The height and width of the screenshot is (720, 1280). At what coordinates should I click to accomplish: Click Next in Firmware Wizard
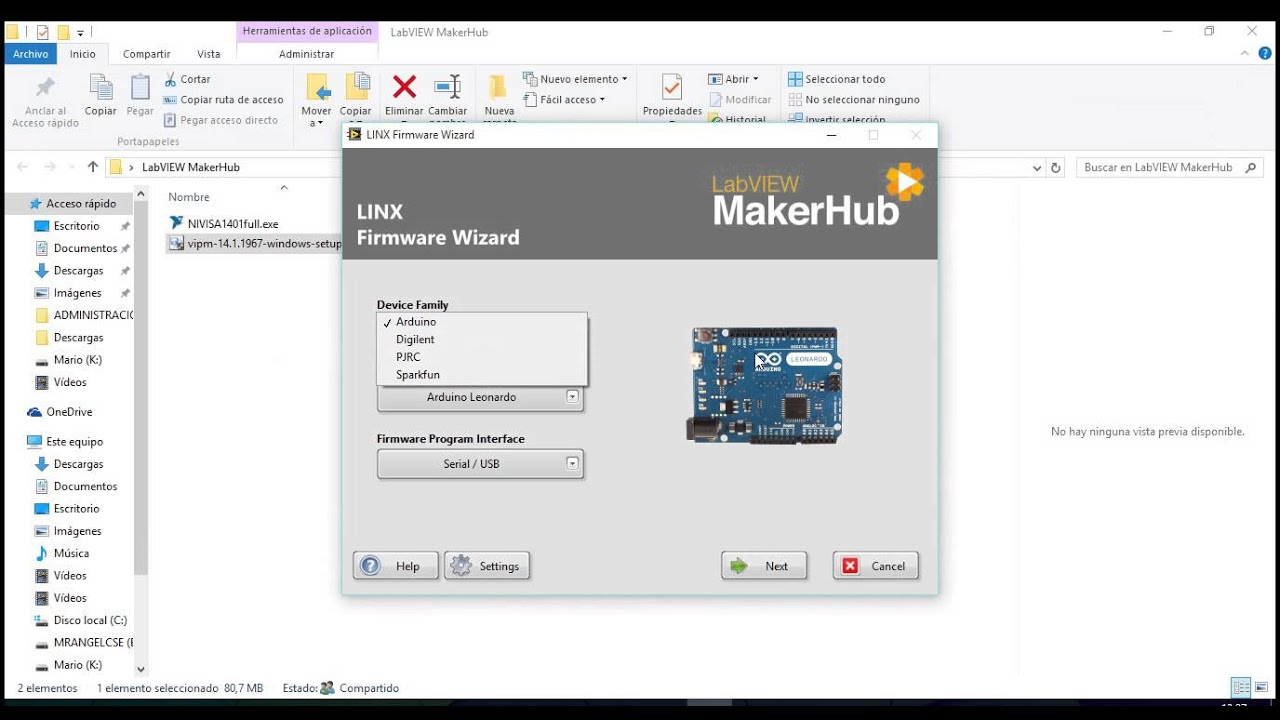[764, 566]
